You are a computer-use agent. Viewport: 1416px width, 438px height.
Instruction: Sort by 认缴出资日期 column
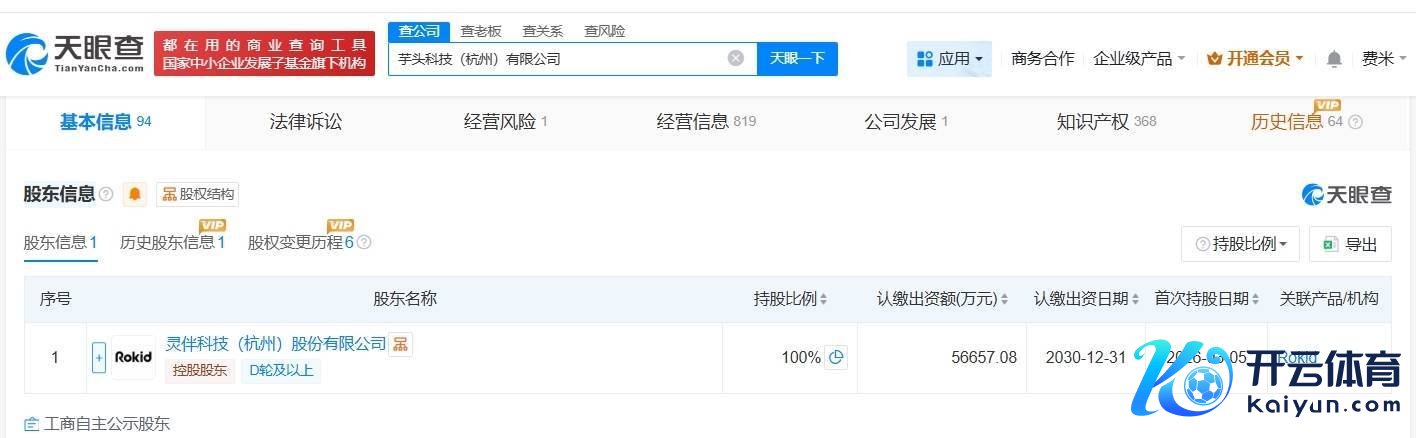point(1087,299)
